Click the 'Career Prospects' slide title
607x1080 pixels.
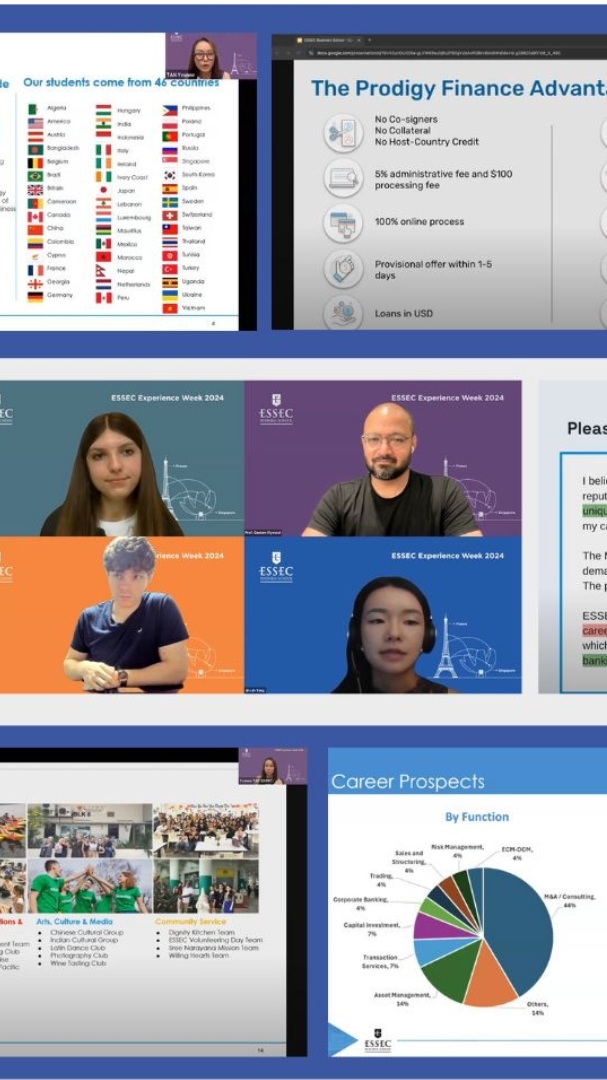408,782
